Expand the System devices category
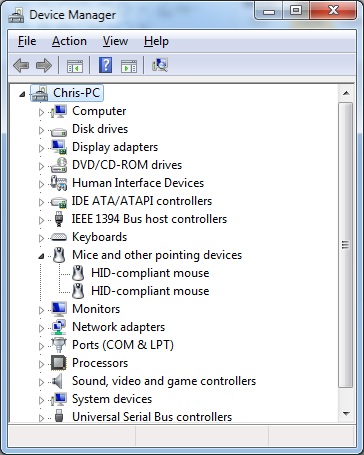The height and width of the screenshot is (455, 364). pyautogui.click(x=41, y=400)
